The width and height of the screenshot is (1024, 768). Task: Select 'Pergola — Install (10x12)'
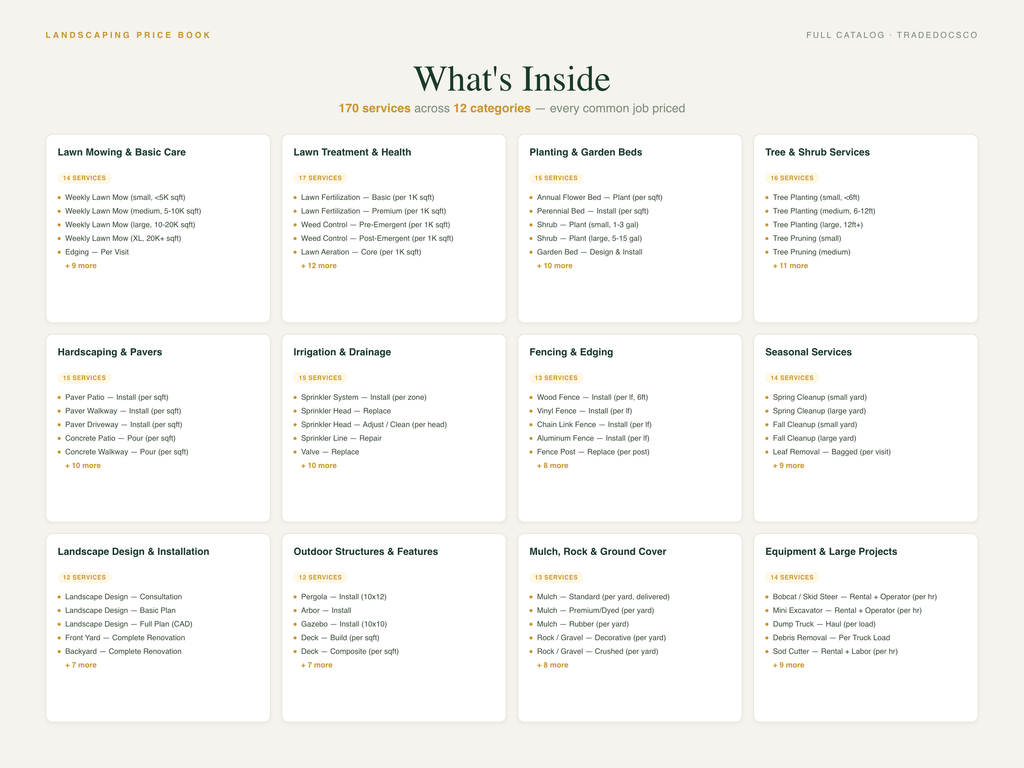tap(344, 596)
